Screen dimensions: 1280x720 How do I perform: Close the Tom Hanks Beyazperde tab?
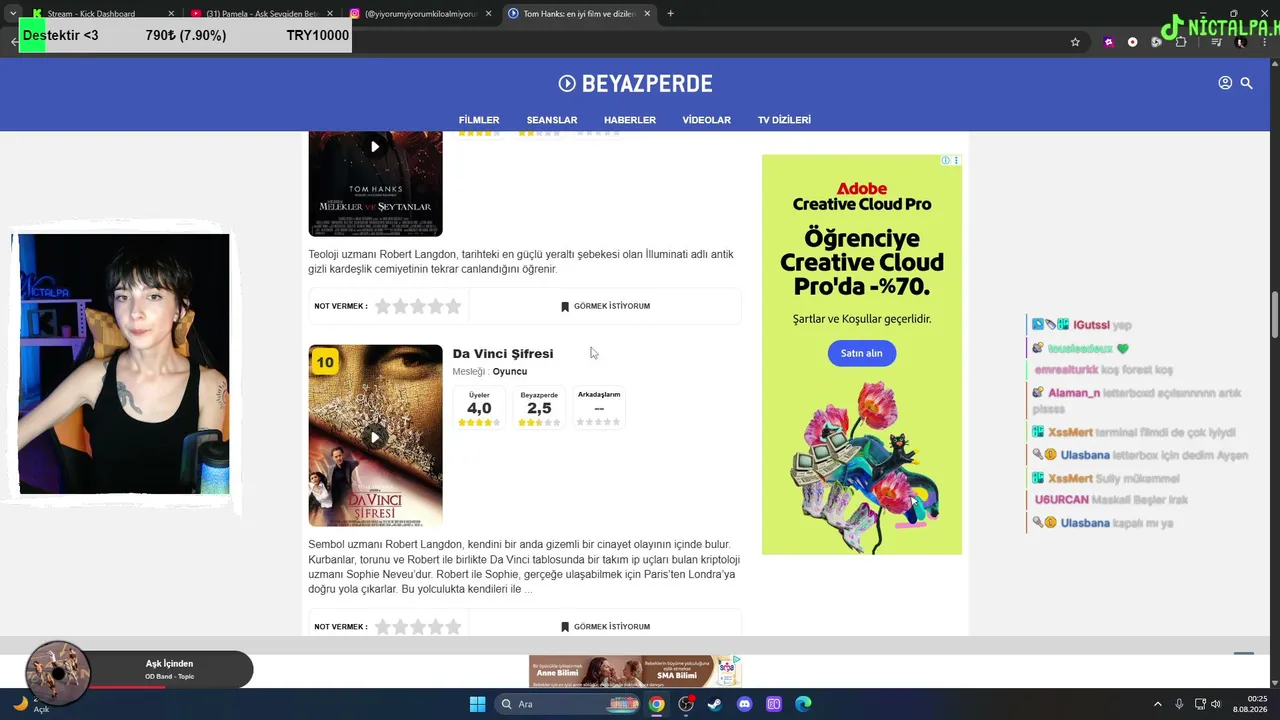click(x=647, y=14)
